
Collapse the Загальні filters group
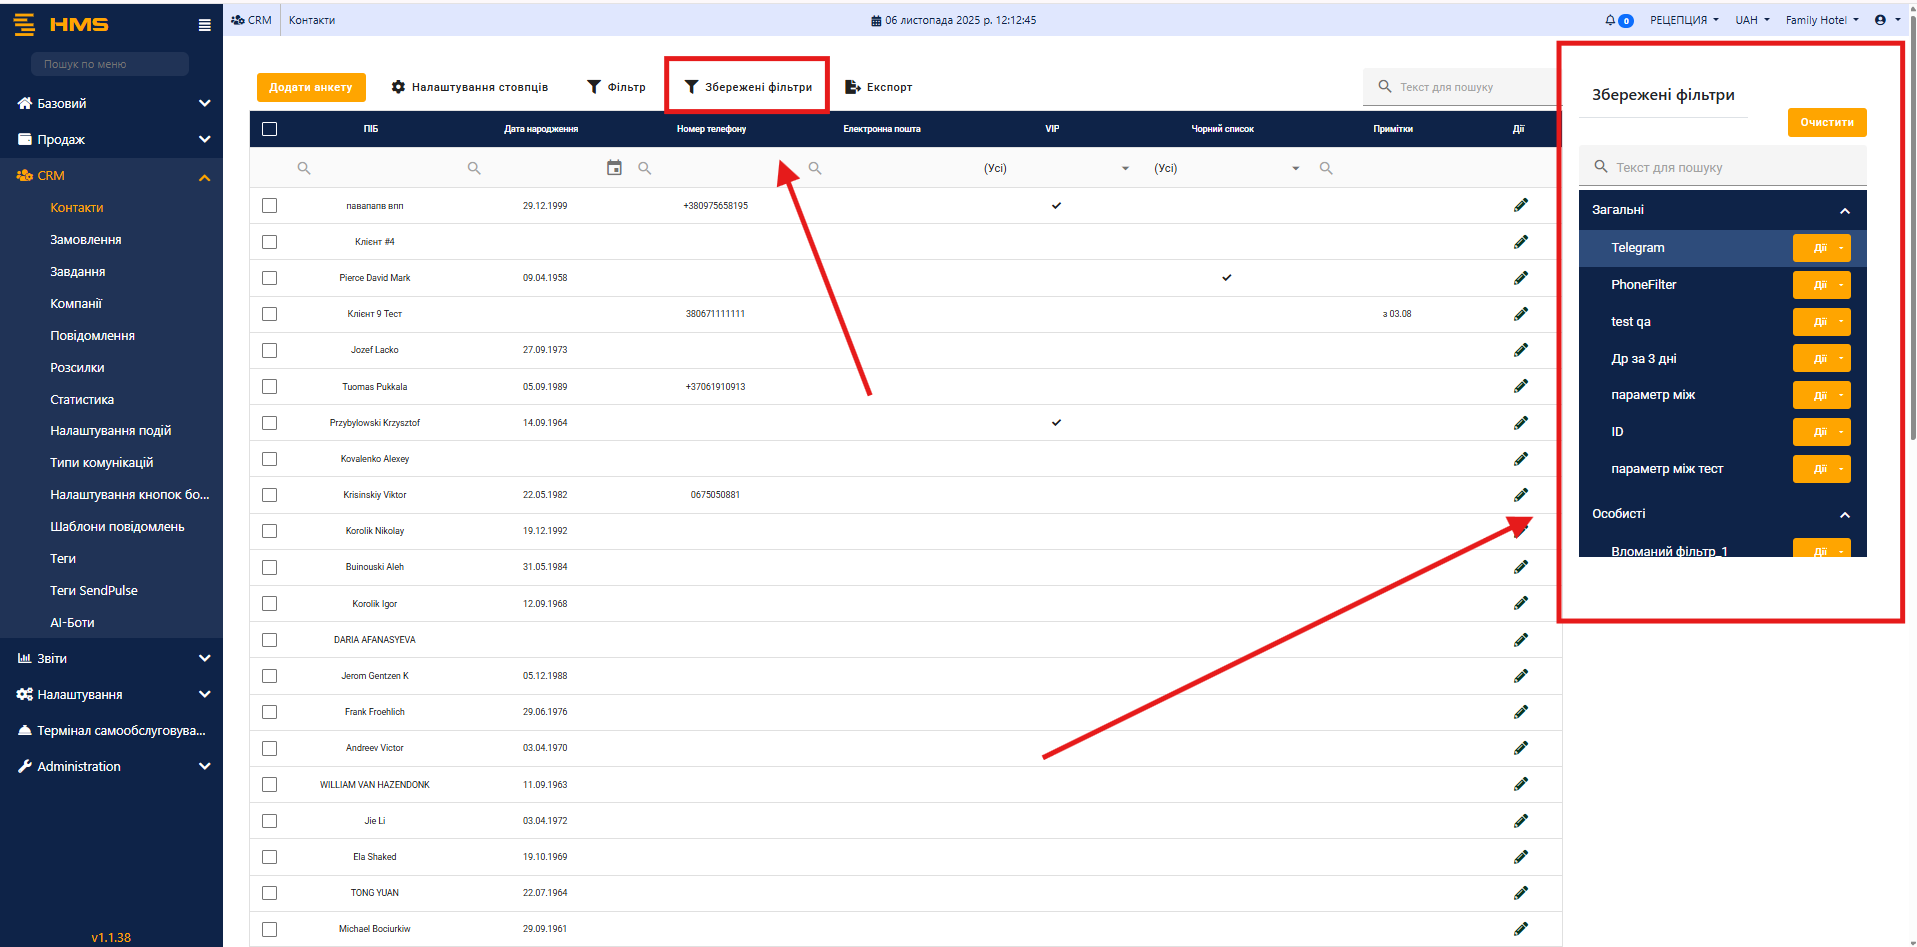[x=1844, y=210]
